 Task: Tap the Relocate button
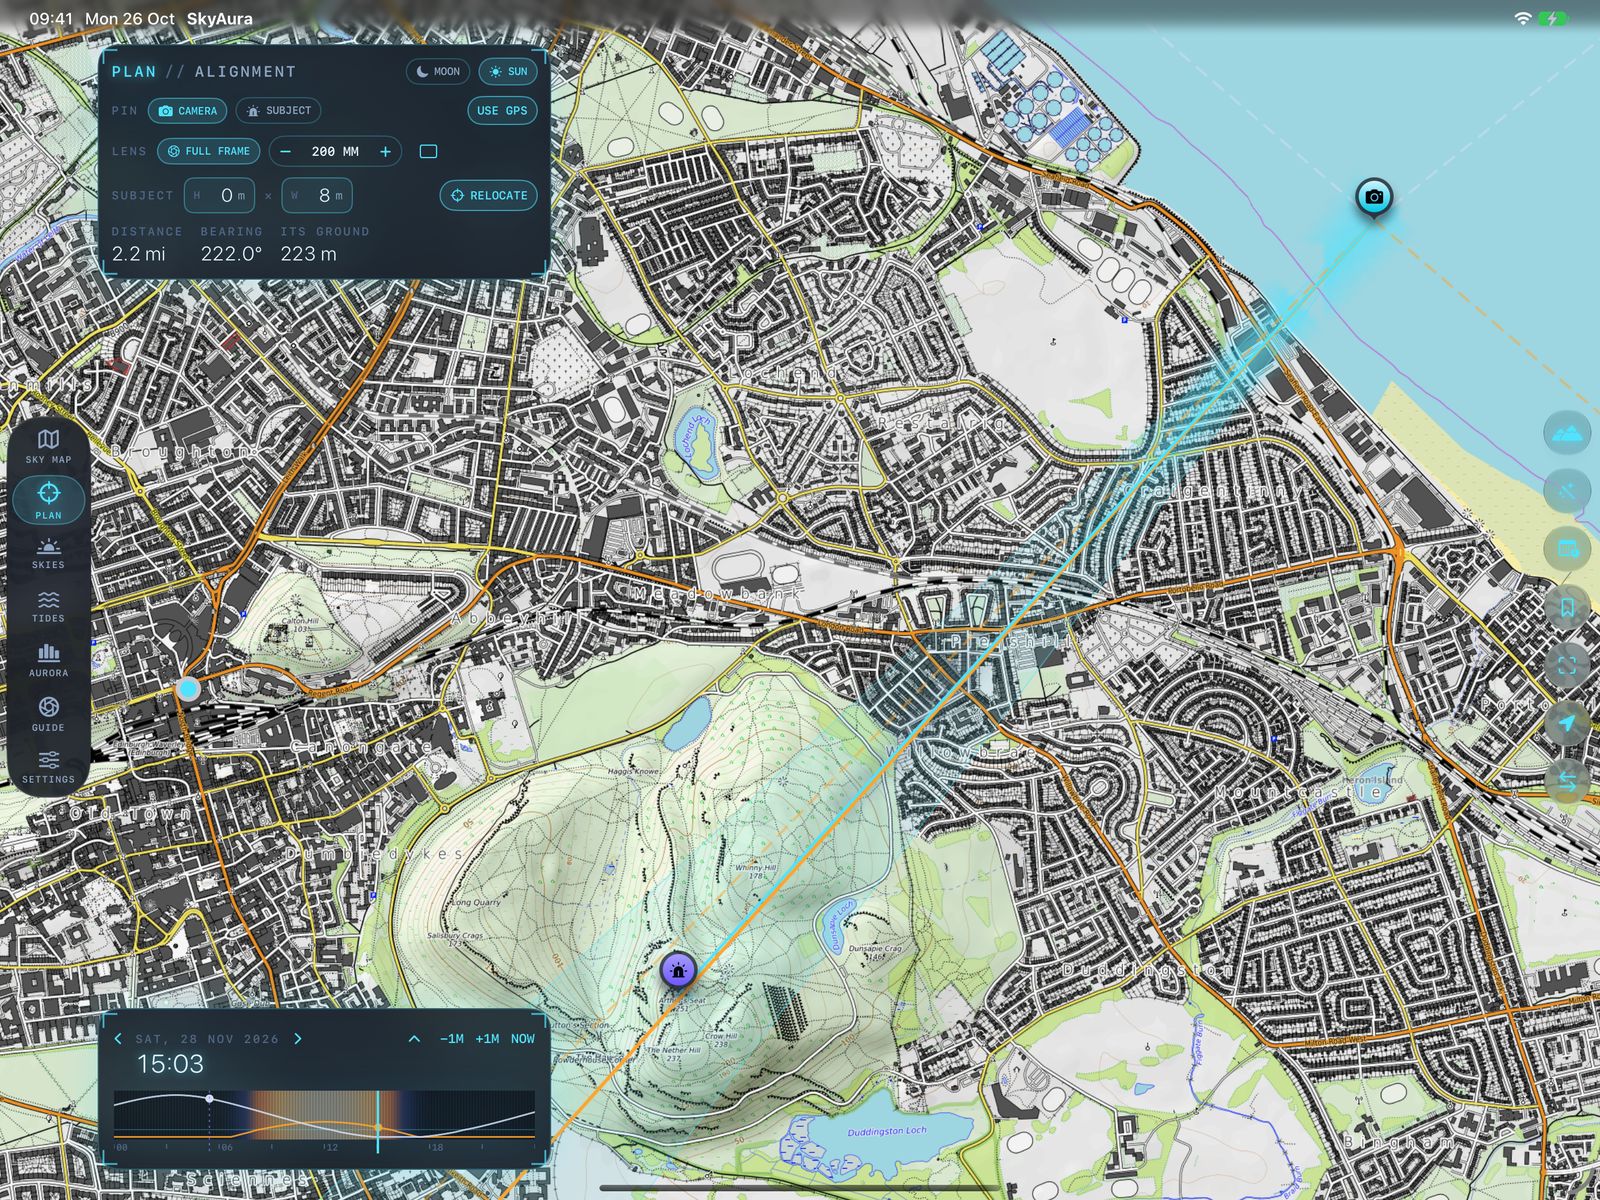coord(488,195)
